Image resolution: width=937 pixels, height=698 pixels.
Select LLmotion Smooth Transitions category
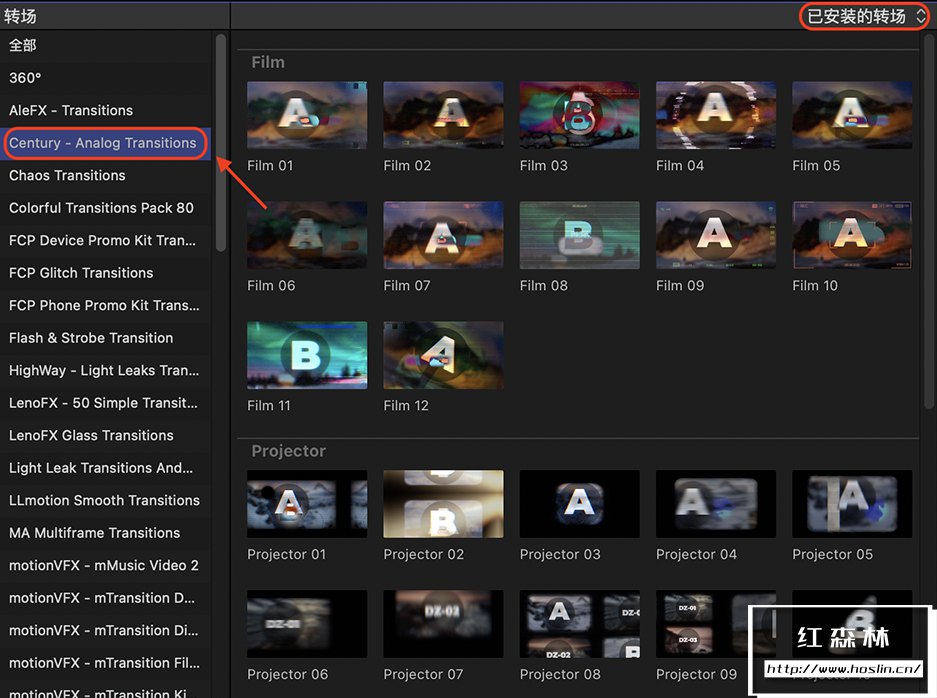[105, 500]
